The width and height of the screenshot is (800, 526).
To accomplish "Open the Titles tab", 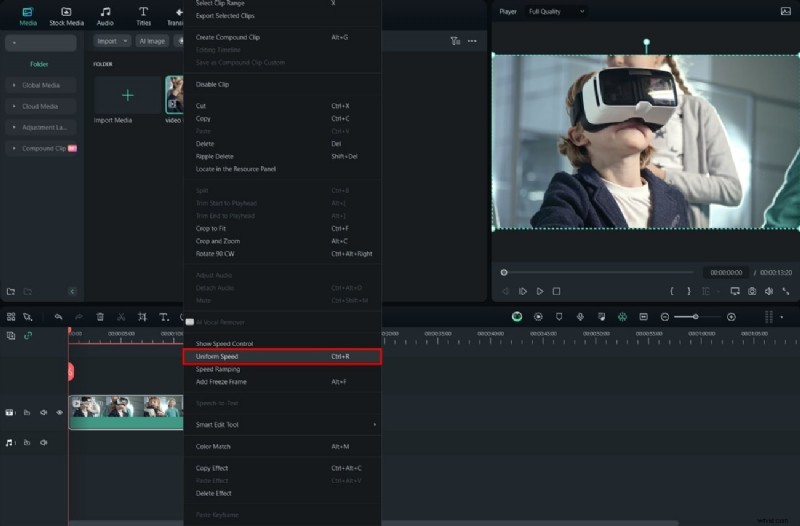I will (x=143, y=16).
